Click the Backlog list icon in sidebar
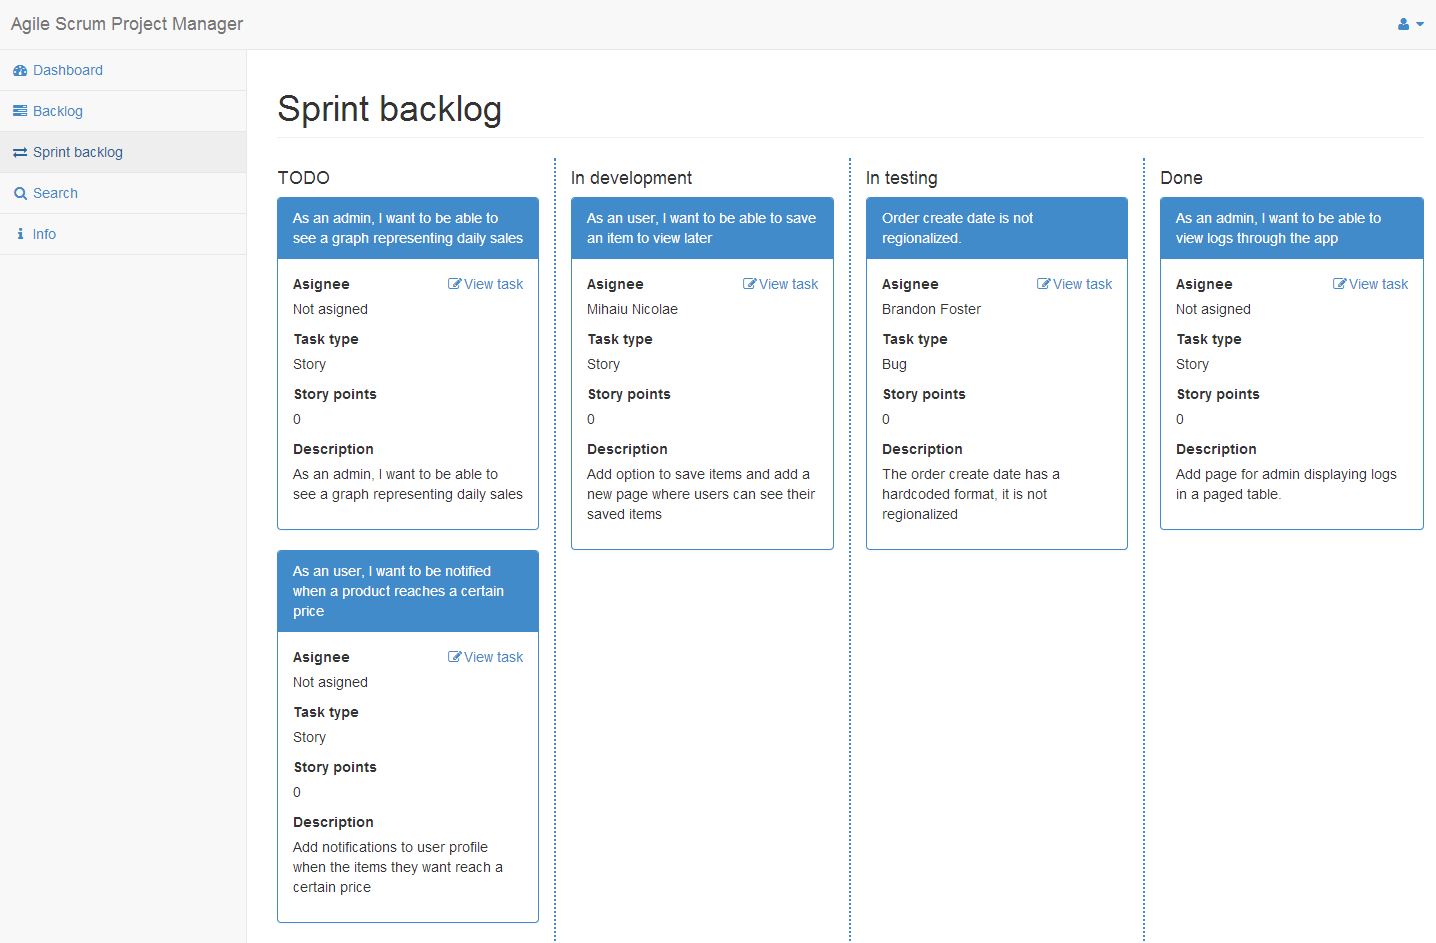1436x943 pixels. (x=20, y=111)
